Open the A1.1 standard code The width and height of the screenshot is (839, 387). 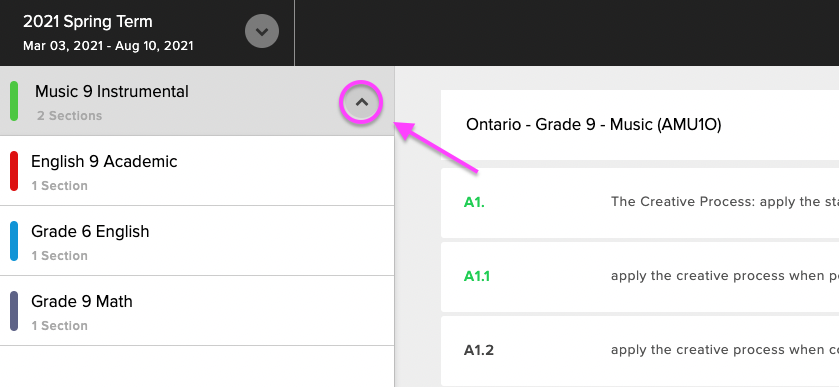click(477, 276)
